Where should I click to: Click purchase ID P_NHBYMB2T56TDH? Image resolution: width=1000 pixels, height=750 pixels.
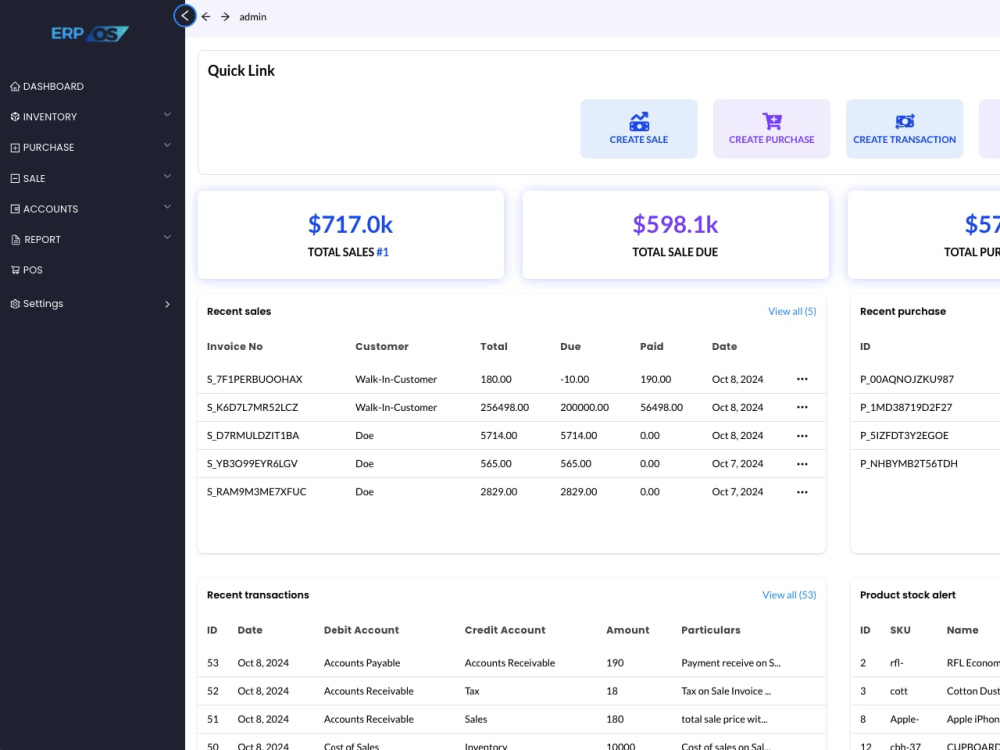coord(909,464)
